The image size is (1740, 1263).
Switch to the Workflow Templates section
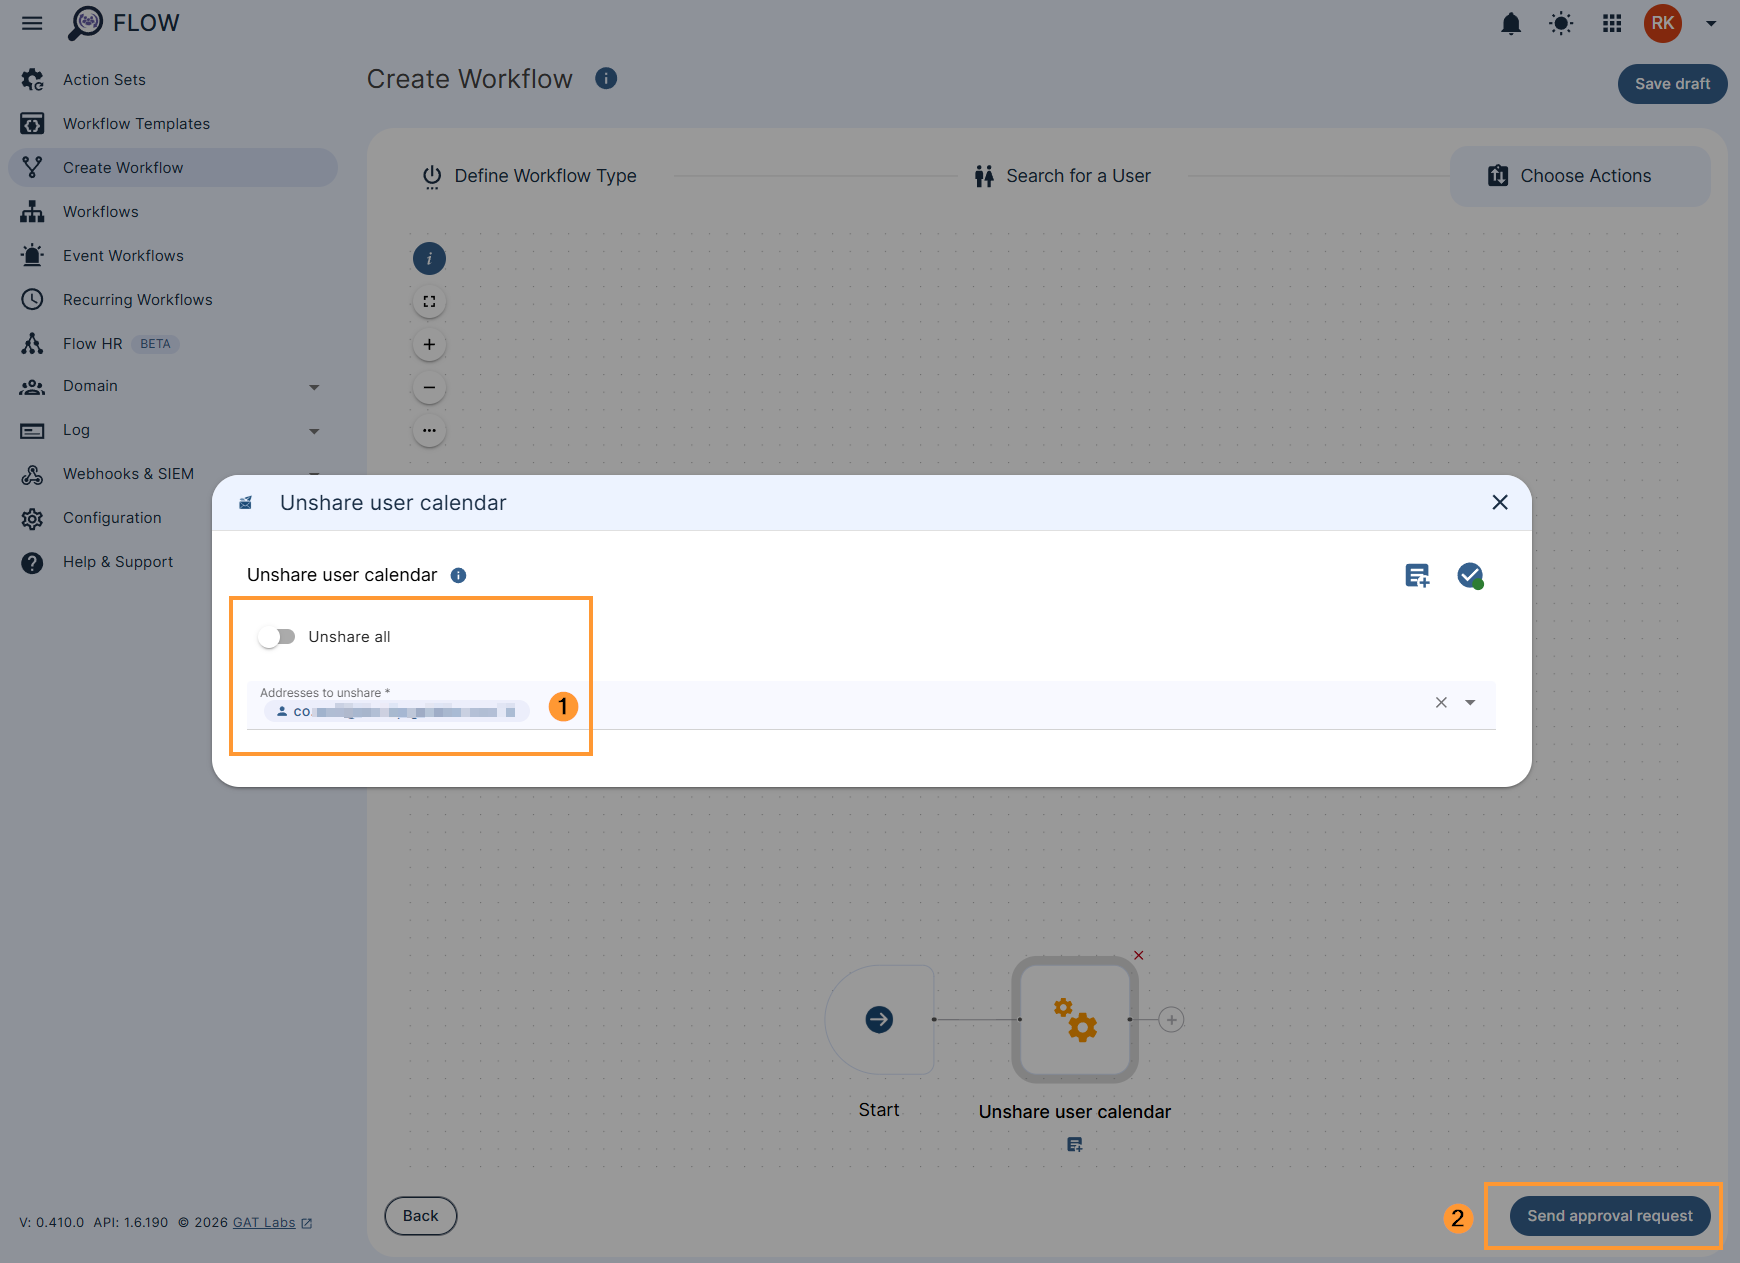(136, 123)
